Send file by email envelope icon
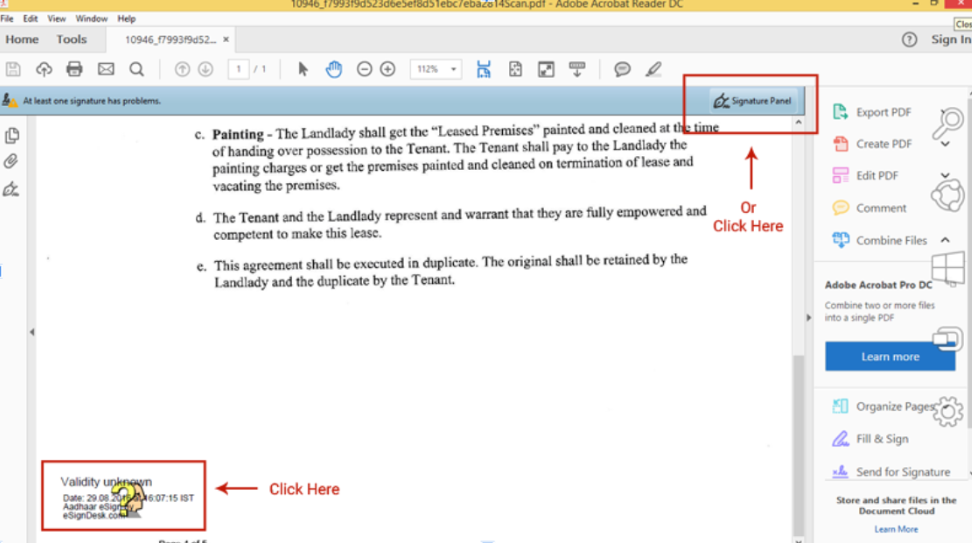 coord(106,69)
